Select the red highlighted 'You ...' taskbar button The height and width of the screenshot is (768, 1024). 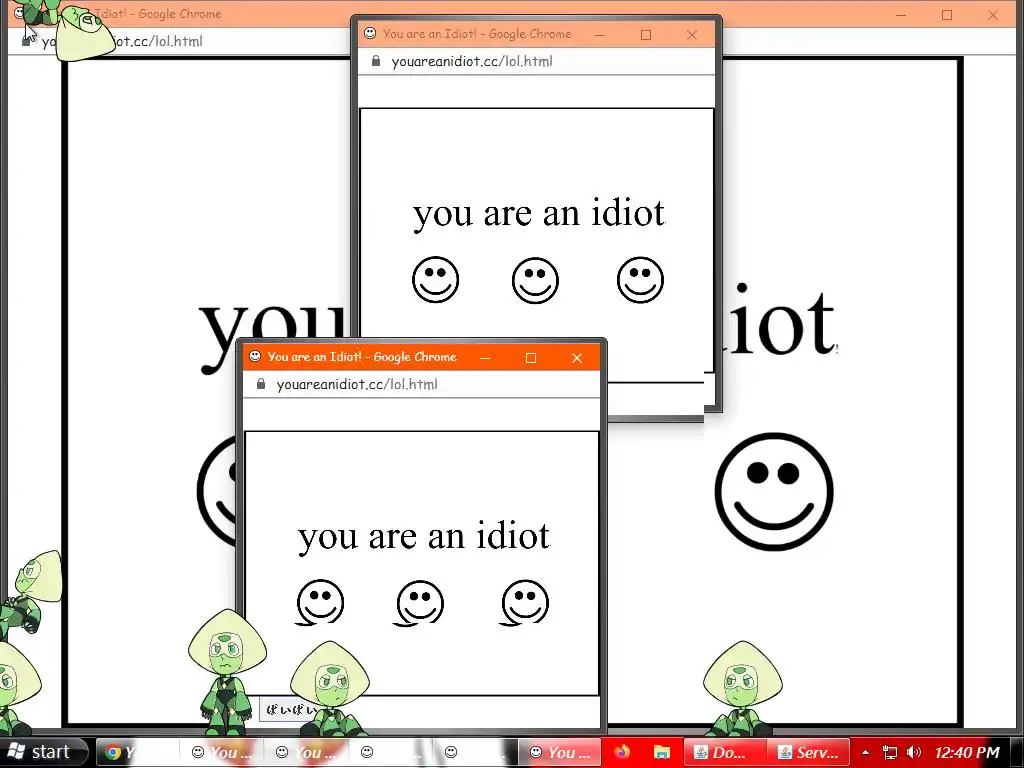click(560, 752)
